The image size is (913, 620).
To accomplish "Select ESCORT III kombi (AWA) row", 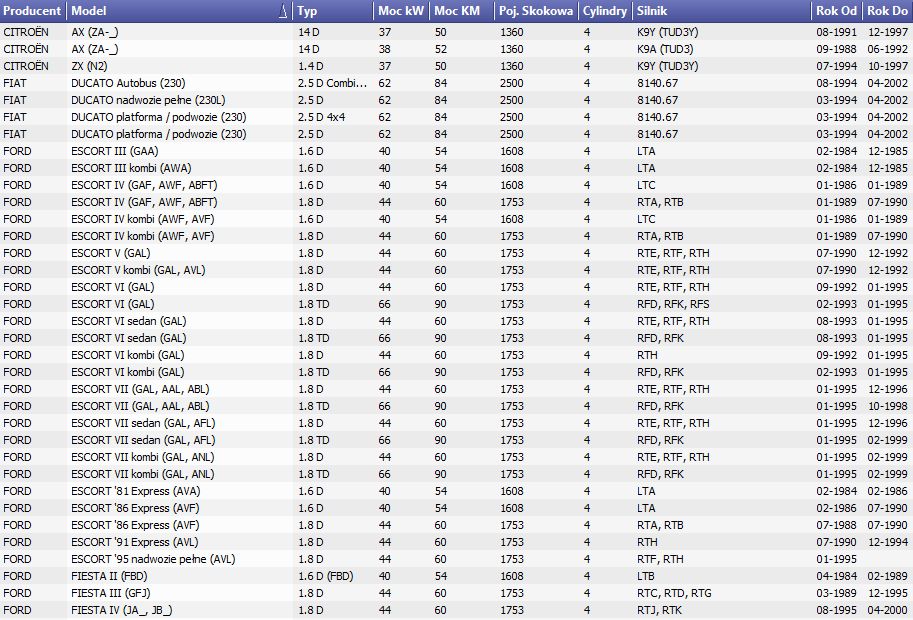I will coord(456,168).
